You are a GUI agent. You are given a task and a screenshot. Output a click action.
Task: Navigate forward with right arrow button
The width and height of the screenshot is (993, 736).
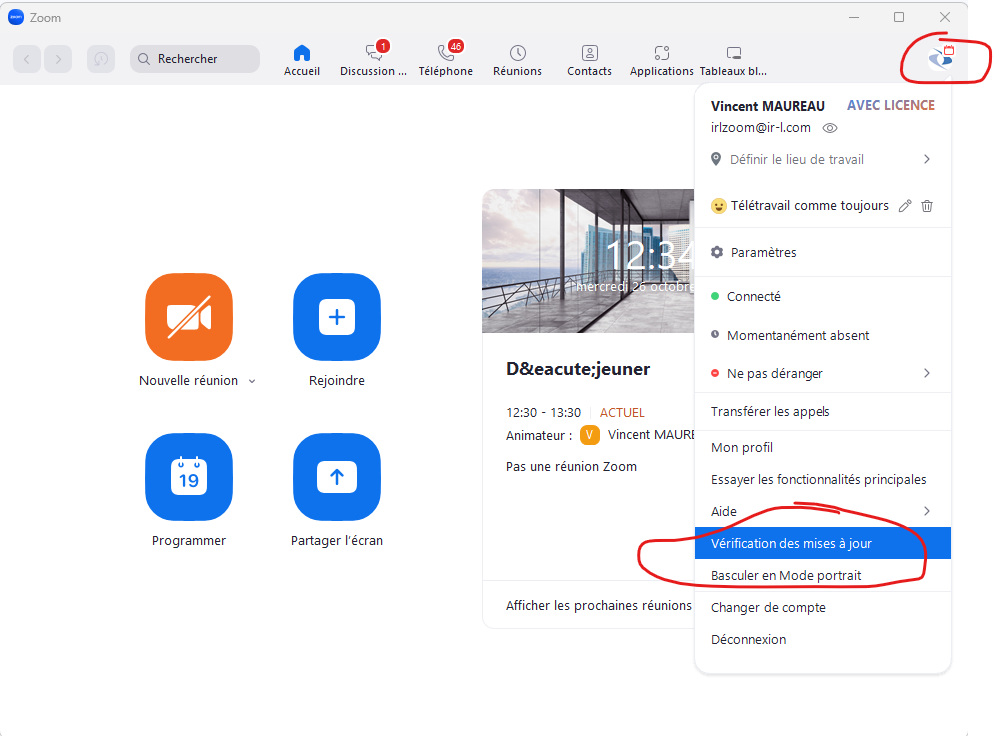pyautogui.click(x=58, y=59)
